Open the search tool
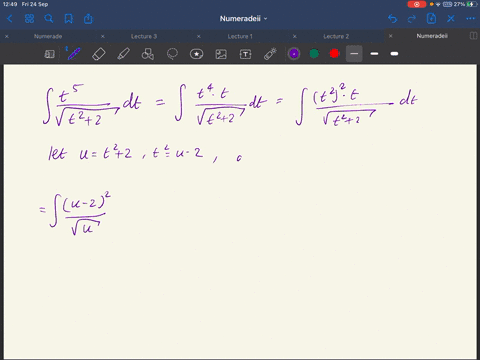Image resolution: width=480 pixels, height=360 pixels. point(49,19)
